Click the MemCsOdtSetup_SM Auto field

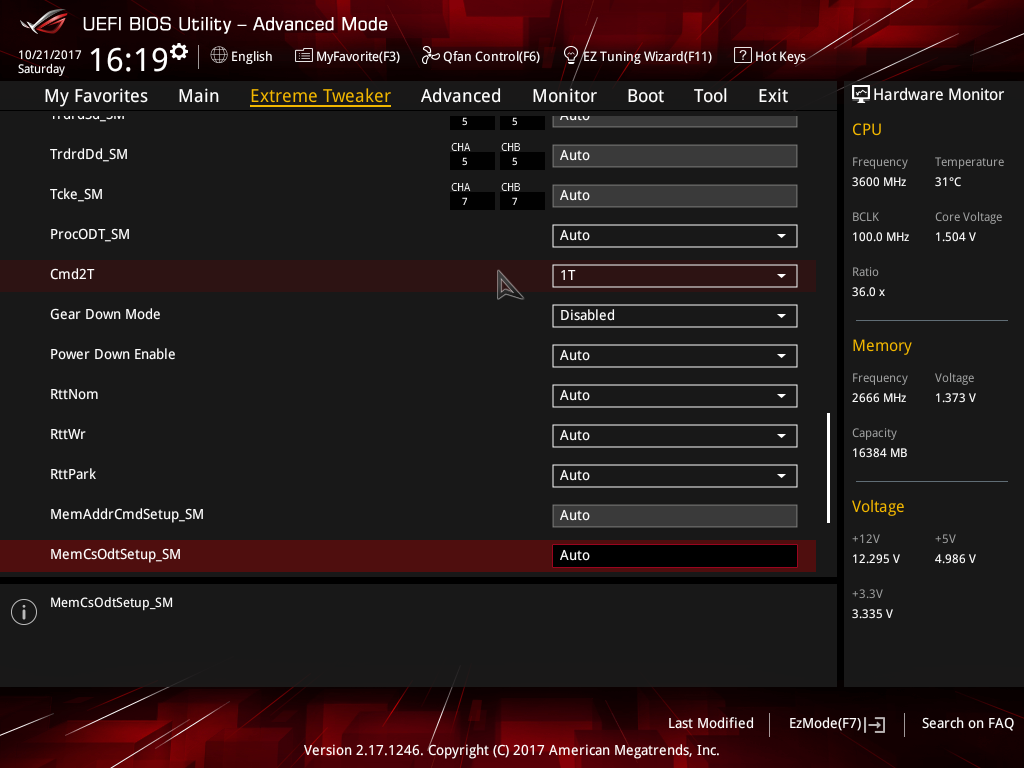(675, 556)
